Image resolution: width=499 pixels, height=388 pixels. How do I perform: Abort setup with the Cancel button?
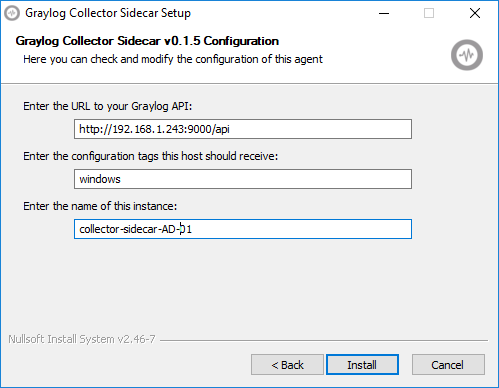(448, 365)
